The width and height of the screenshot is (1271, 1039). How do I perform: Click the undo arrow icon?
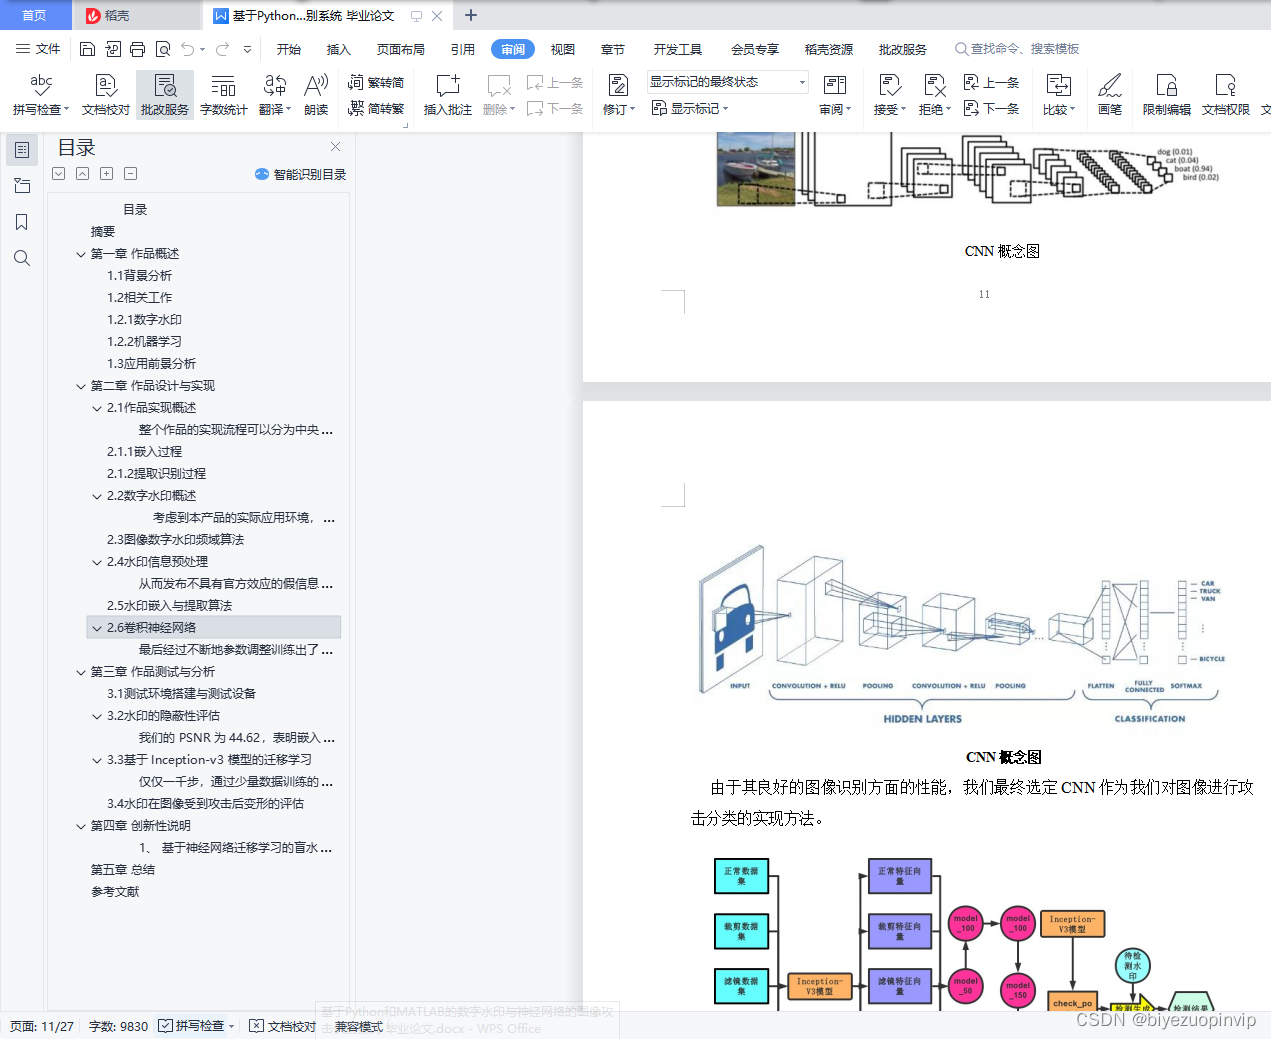(x=187, y=49)
